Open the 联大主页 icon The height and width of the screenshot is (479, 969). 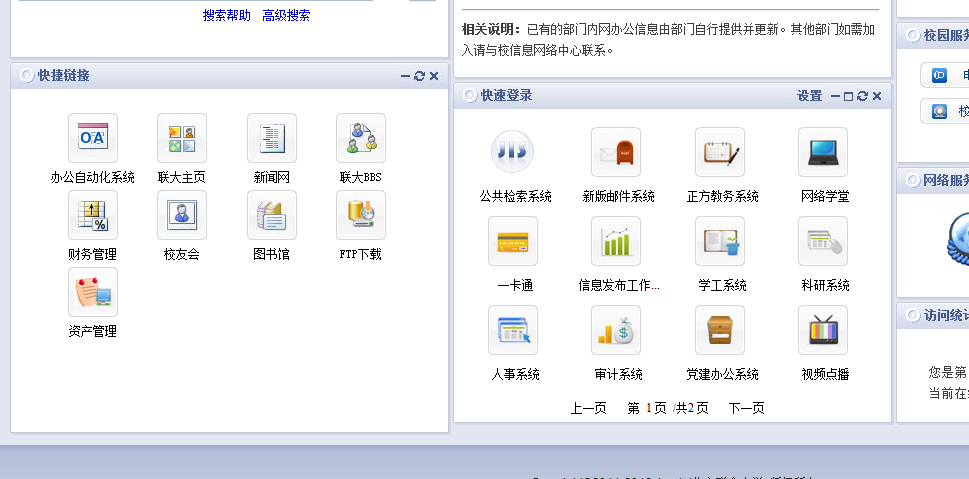coord(182,138)
